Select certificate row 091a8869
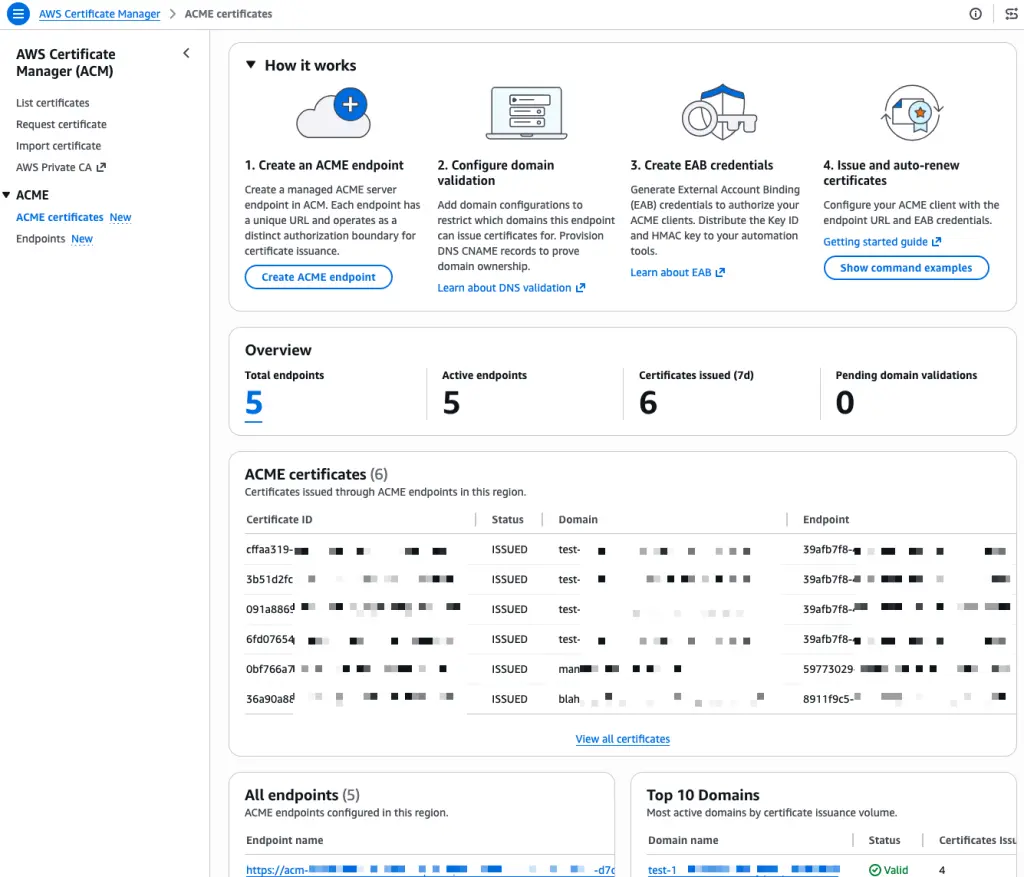The height and width of the screenshot is (877, 1024). coord(630,609)
